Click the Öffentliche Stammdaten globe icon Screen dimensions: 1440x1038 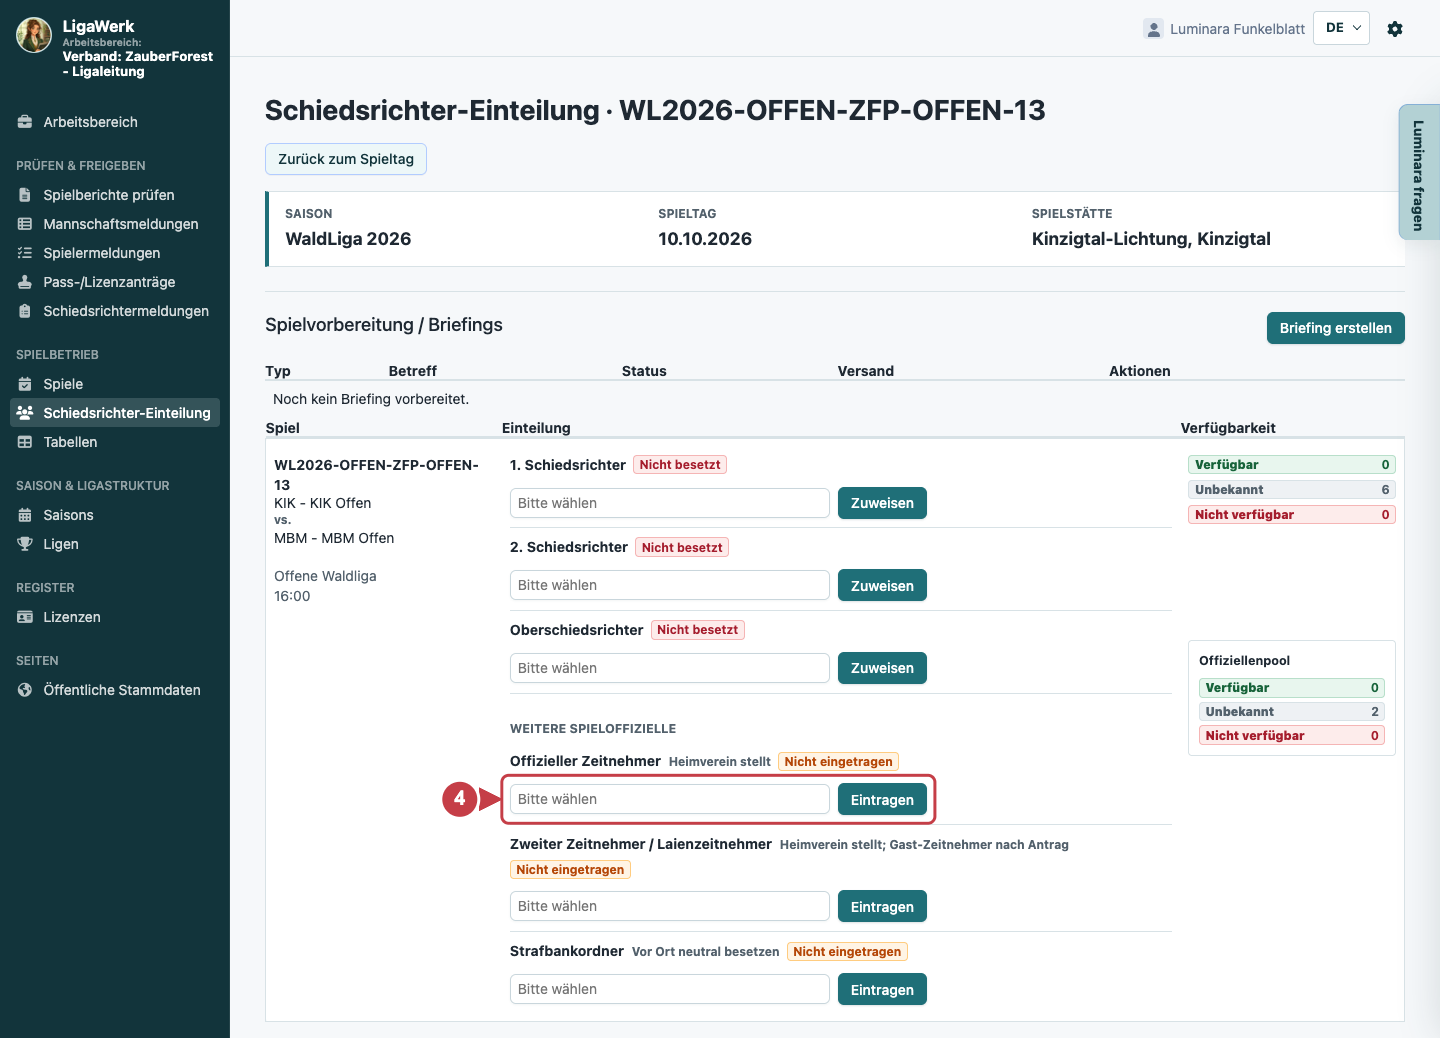click(25, 690)
